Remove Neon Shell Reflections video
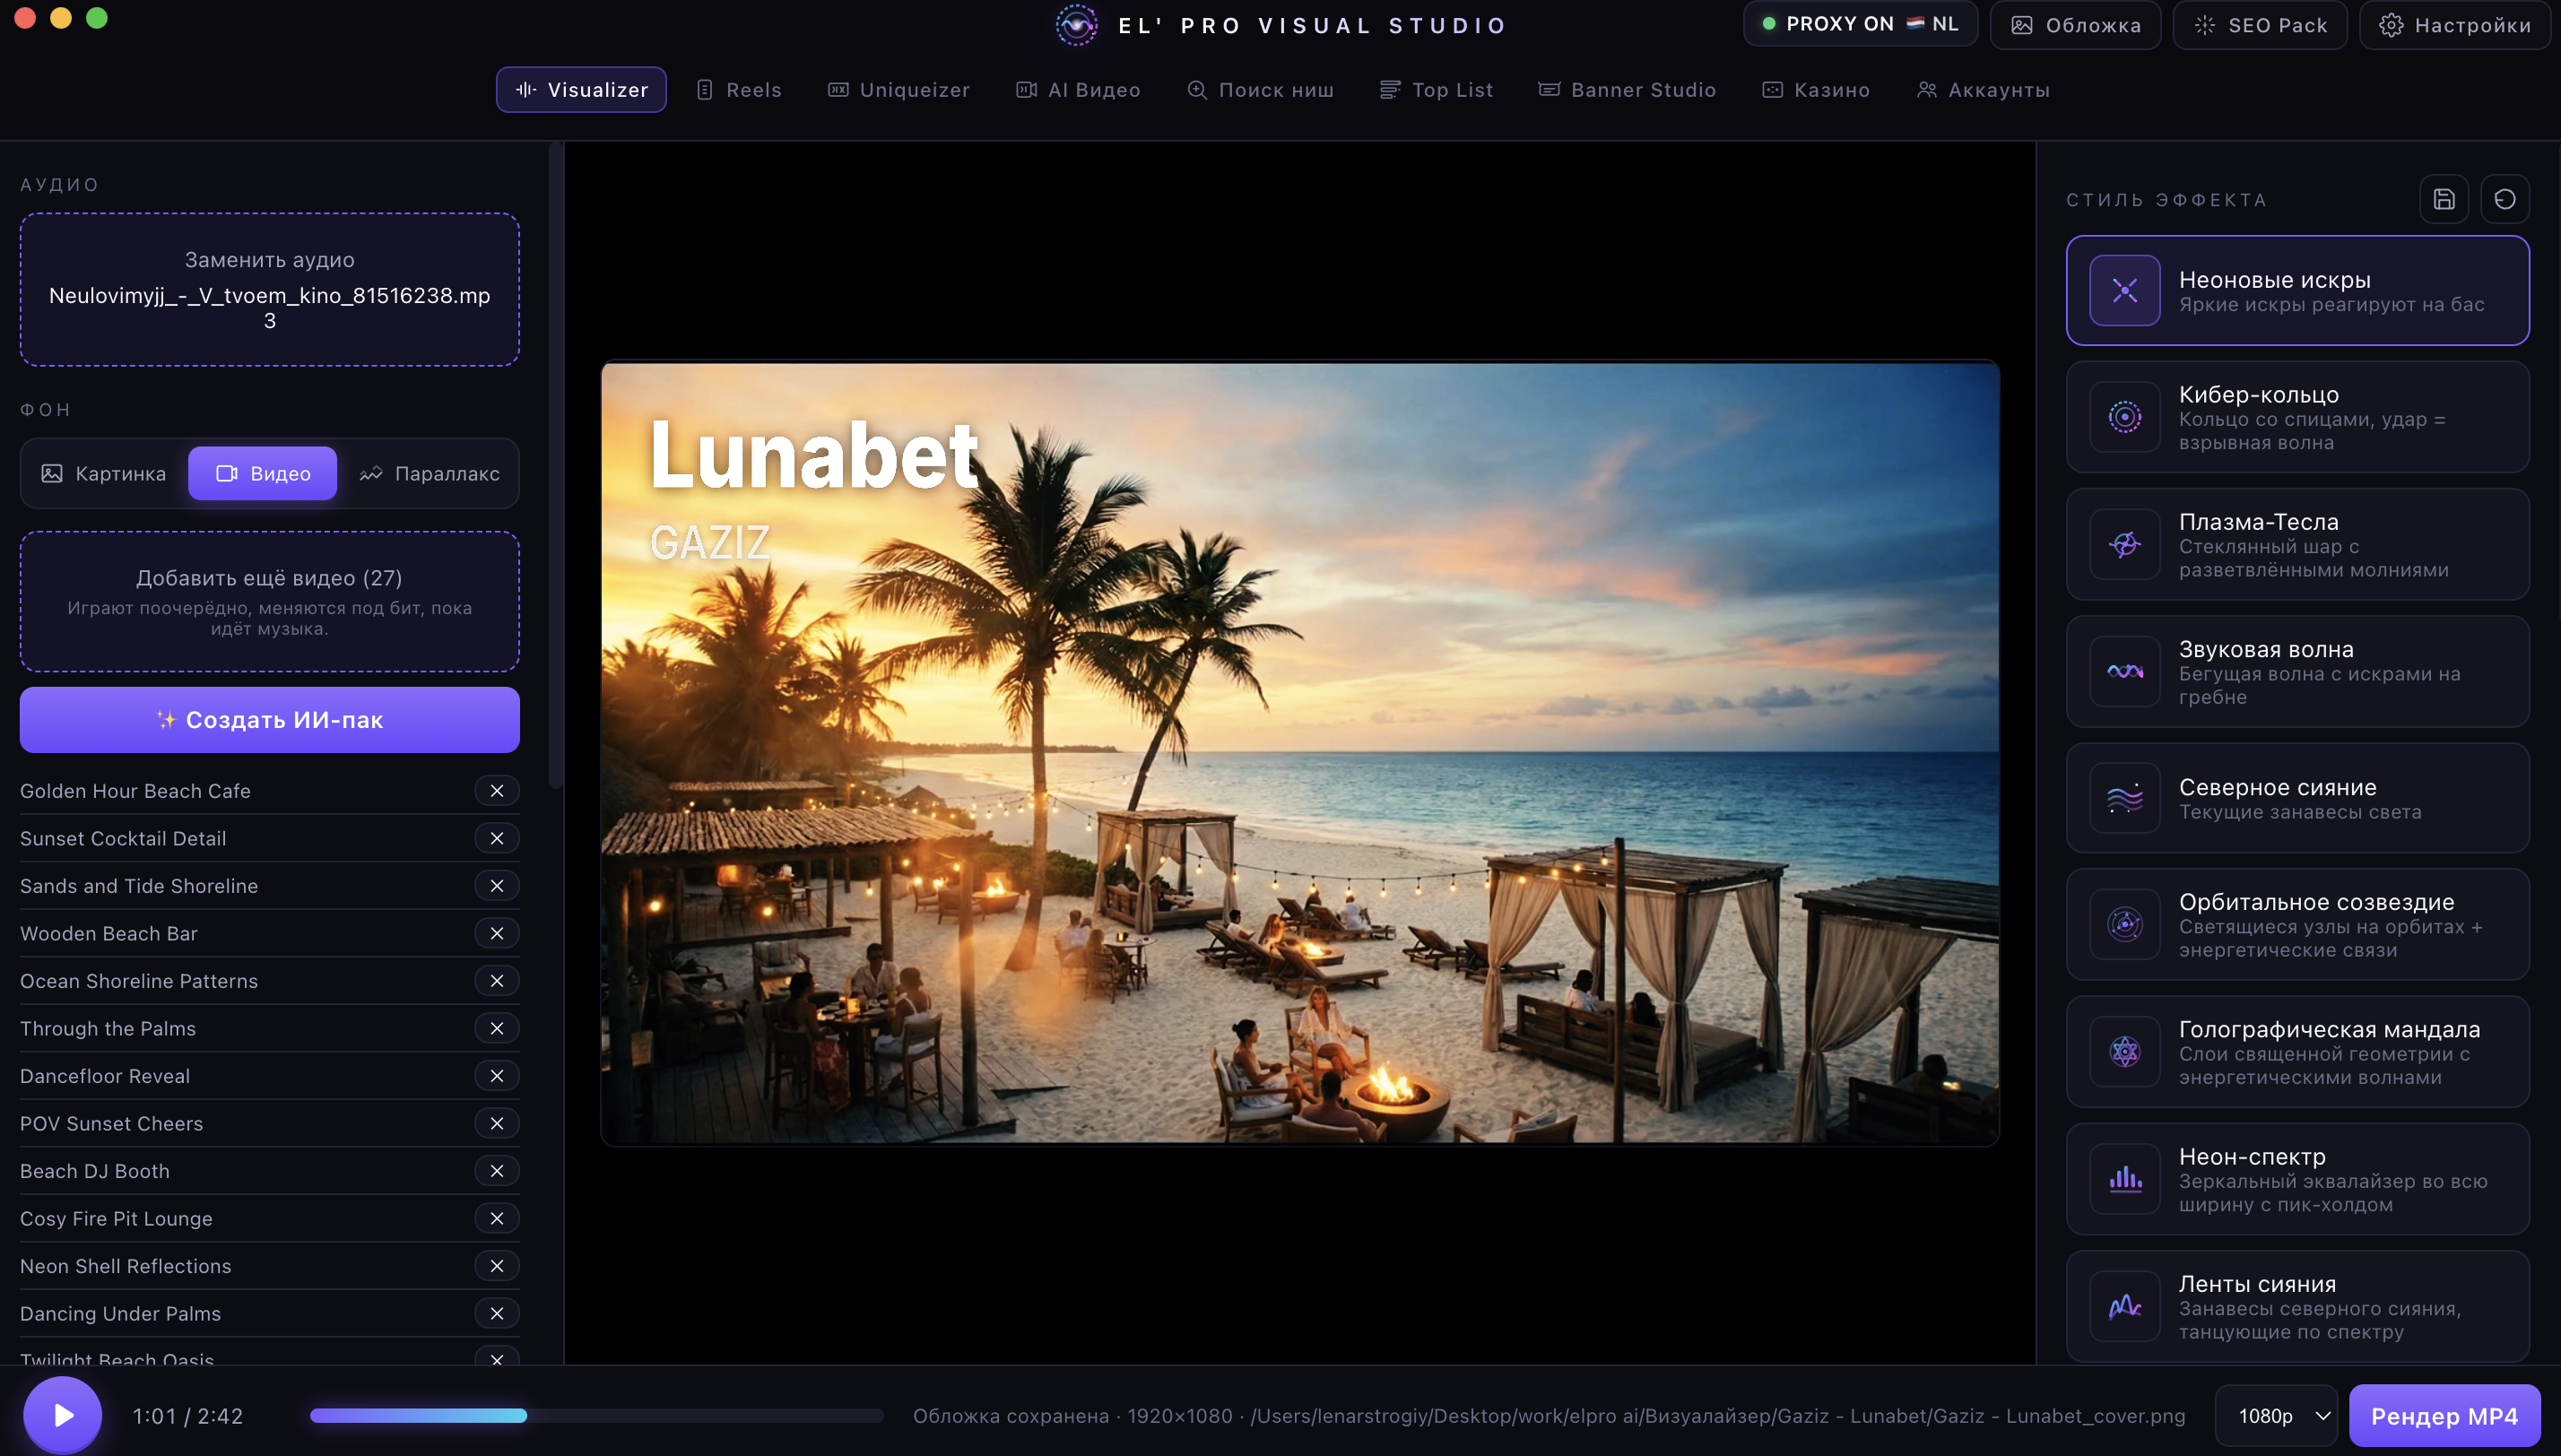 (x=497, y=1266)
